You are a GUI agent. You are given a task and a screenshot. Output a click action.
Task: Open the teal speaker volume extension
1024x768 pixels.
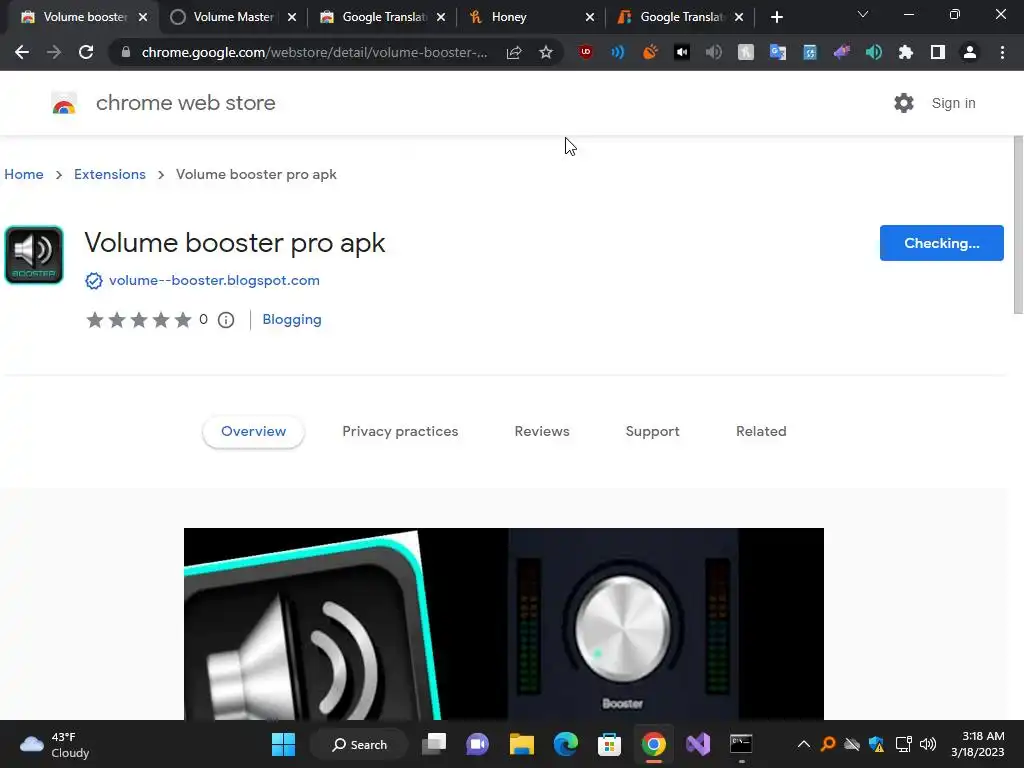[874, 52]
